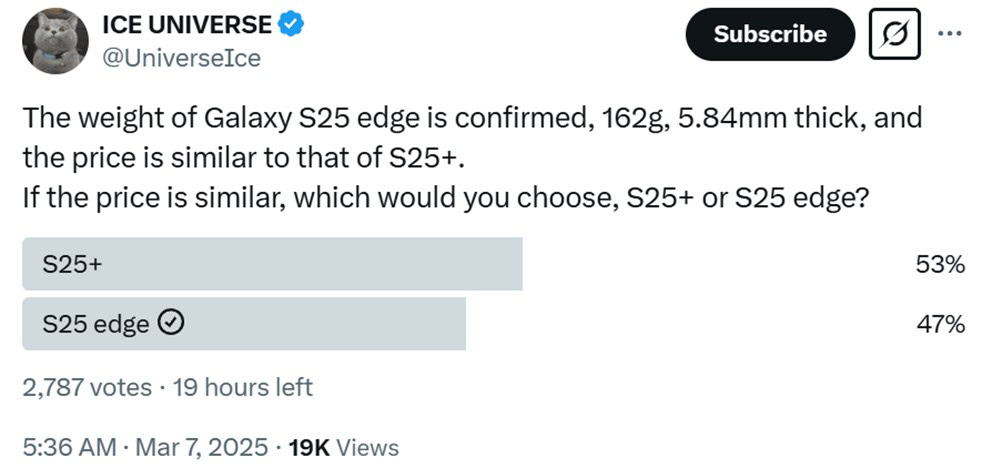
Task: Click the blue verified badge icon
Action: [290, 25]
